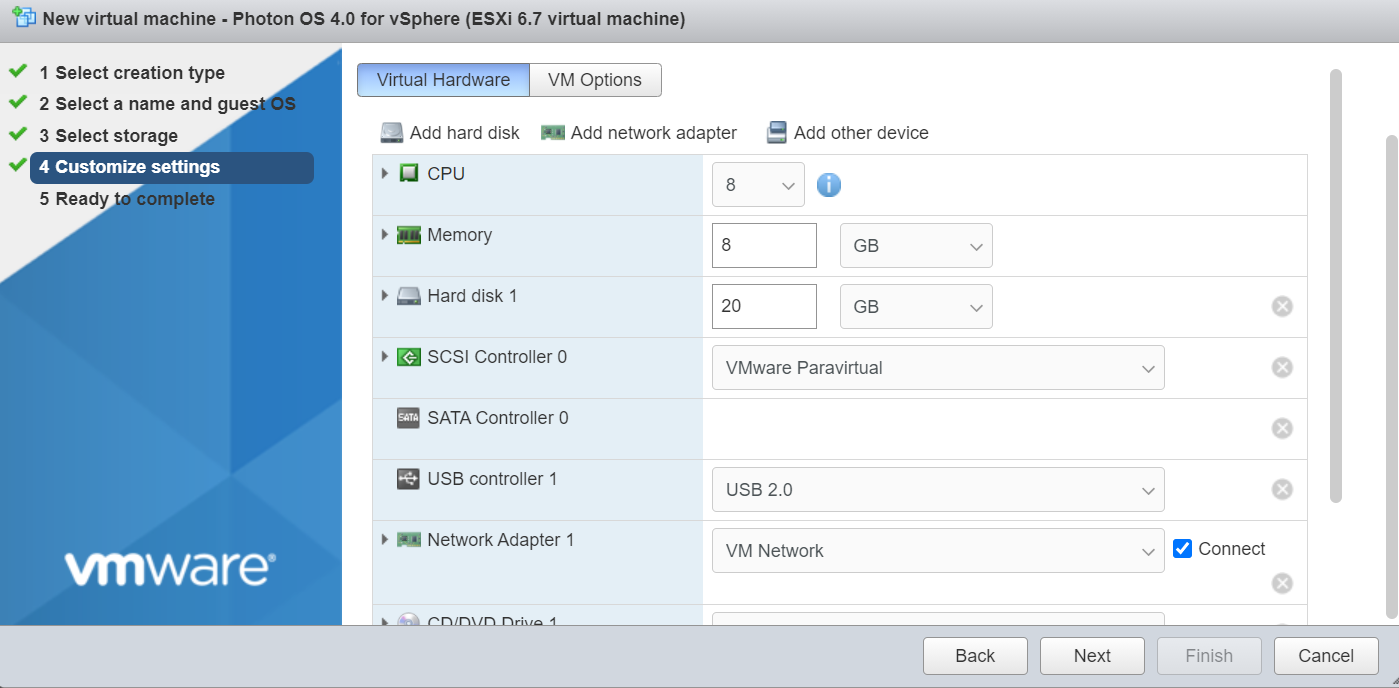Viewport: 1399px width, 688px height.
Task: Click the Add hard disk icon
Action: pos(391,133)
